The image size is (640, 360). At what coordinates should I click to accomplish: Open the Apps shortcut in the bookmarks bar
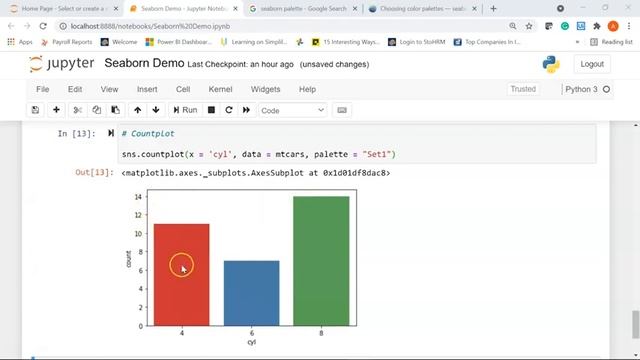point(20,42)
